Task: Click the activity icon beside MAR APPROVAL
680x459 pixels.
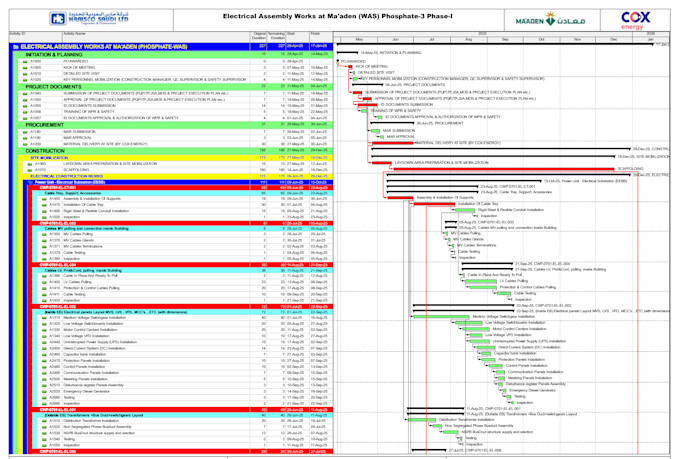Action: point(25,138)
